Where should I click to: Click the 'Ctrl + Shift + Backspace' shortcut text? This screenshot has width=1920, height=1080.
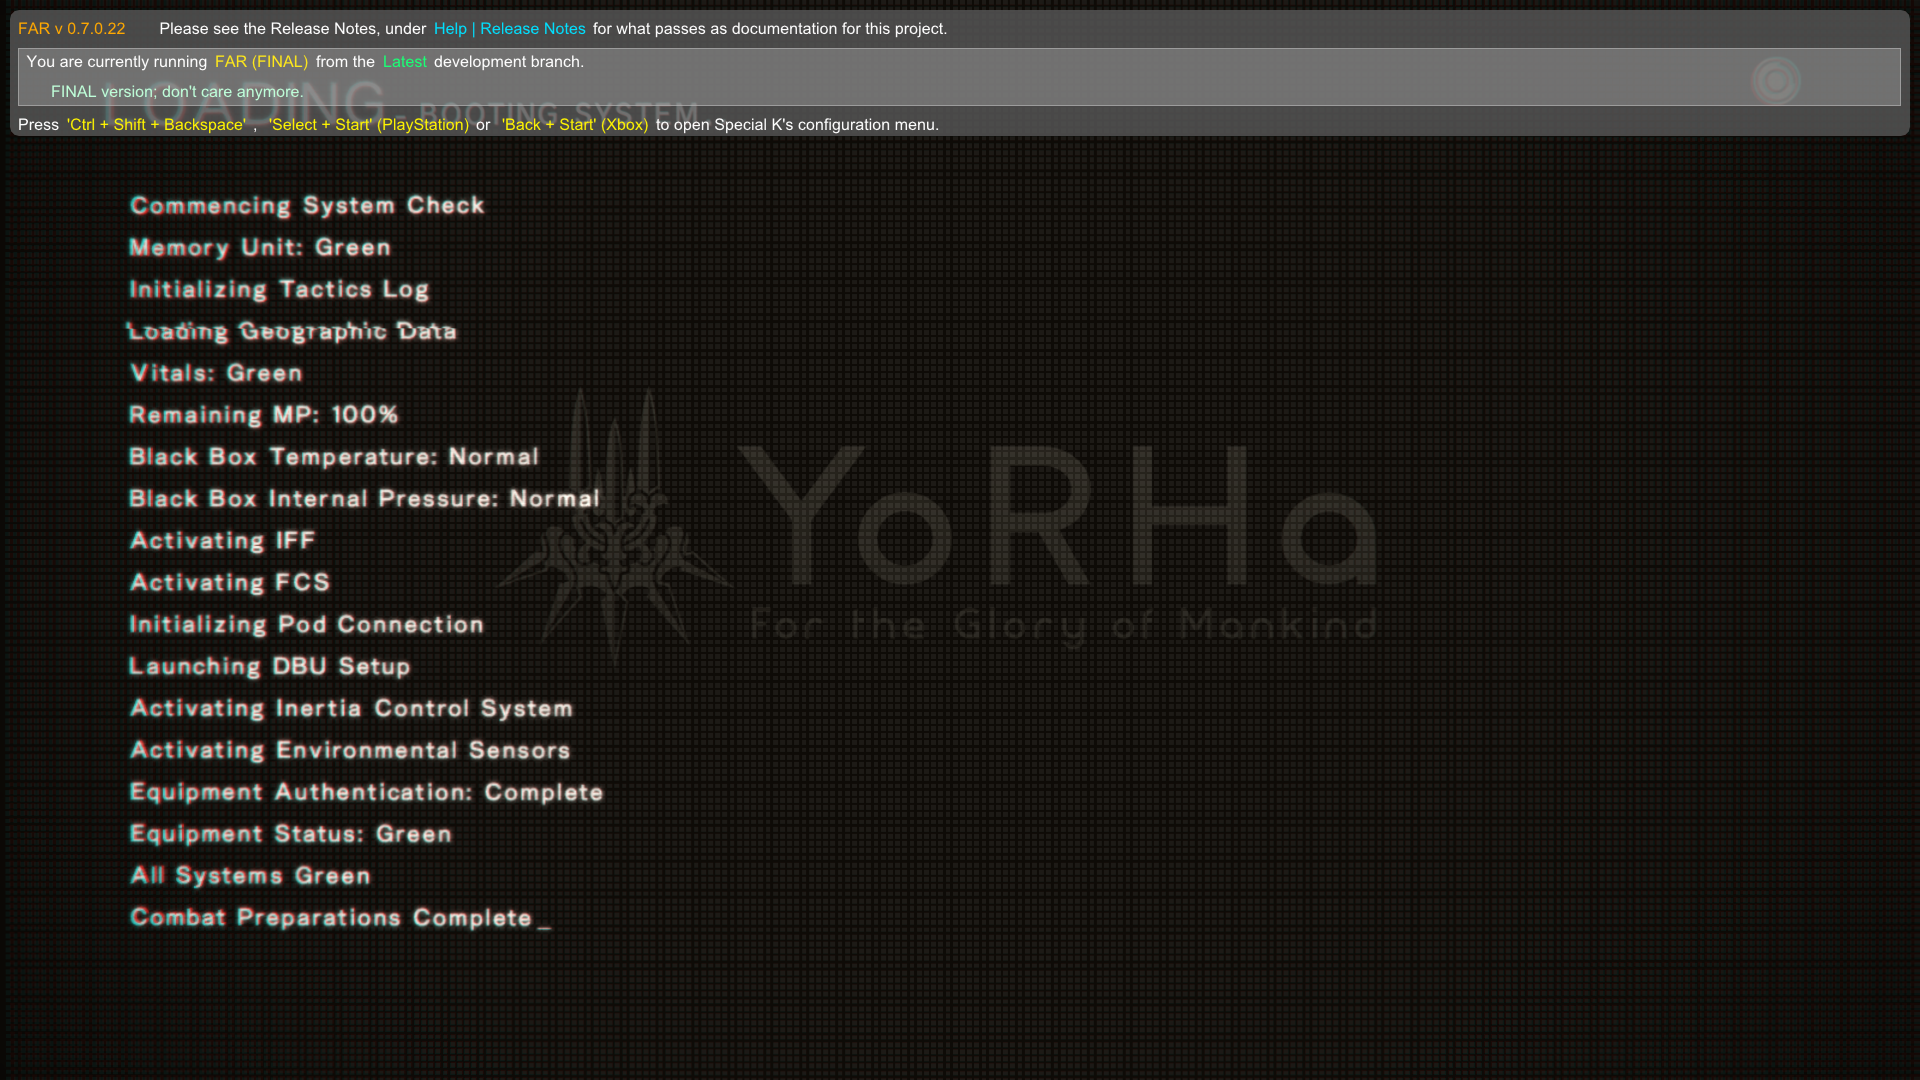coord(156,125)
